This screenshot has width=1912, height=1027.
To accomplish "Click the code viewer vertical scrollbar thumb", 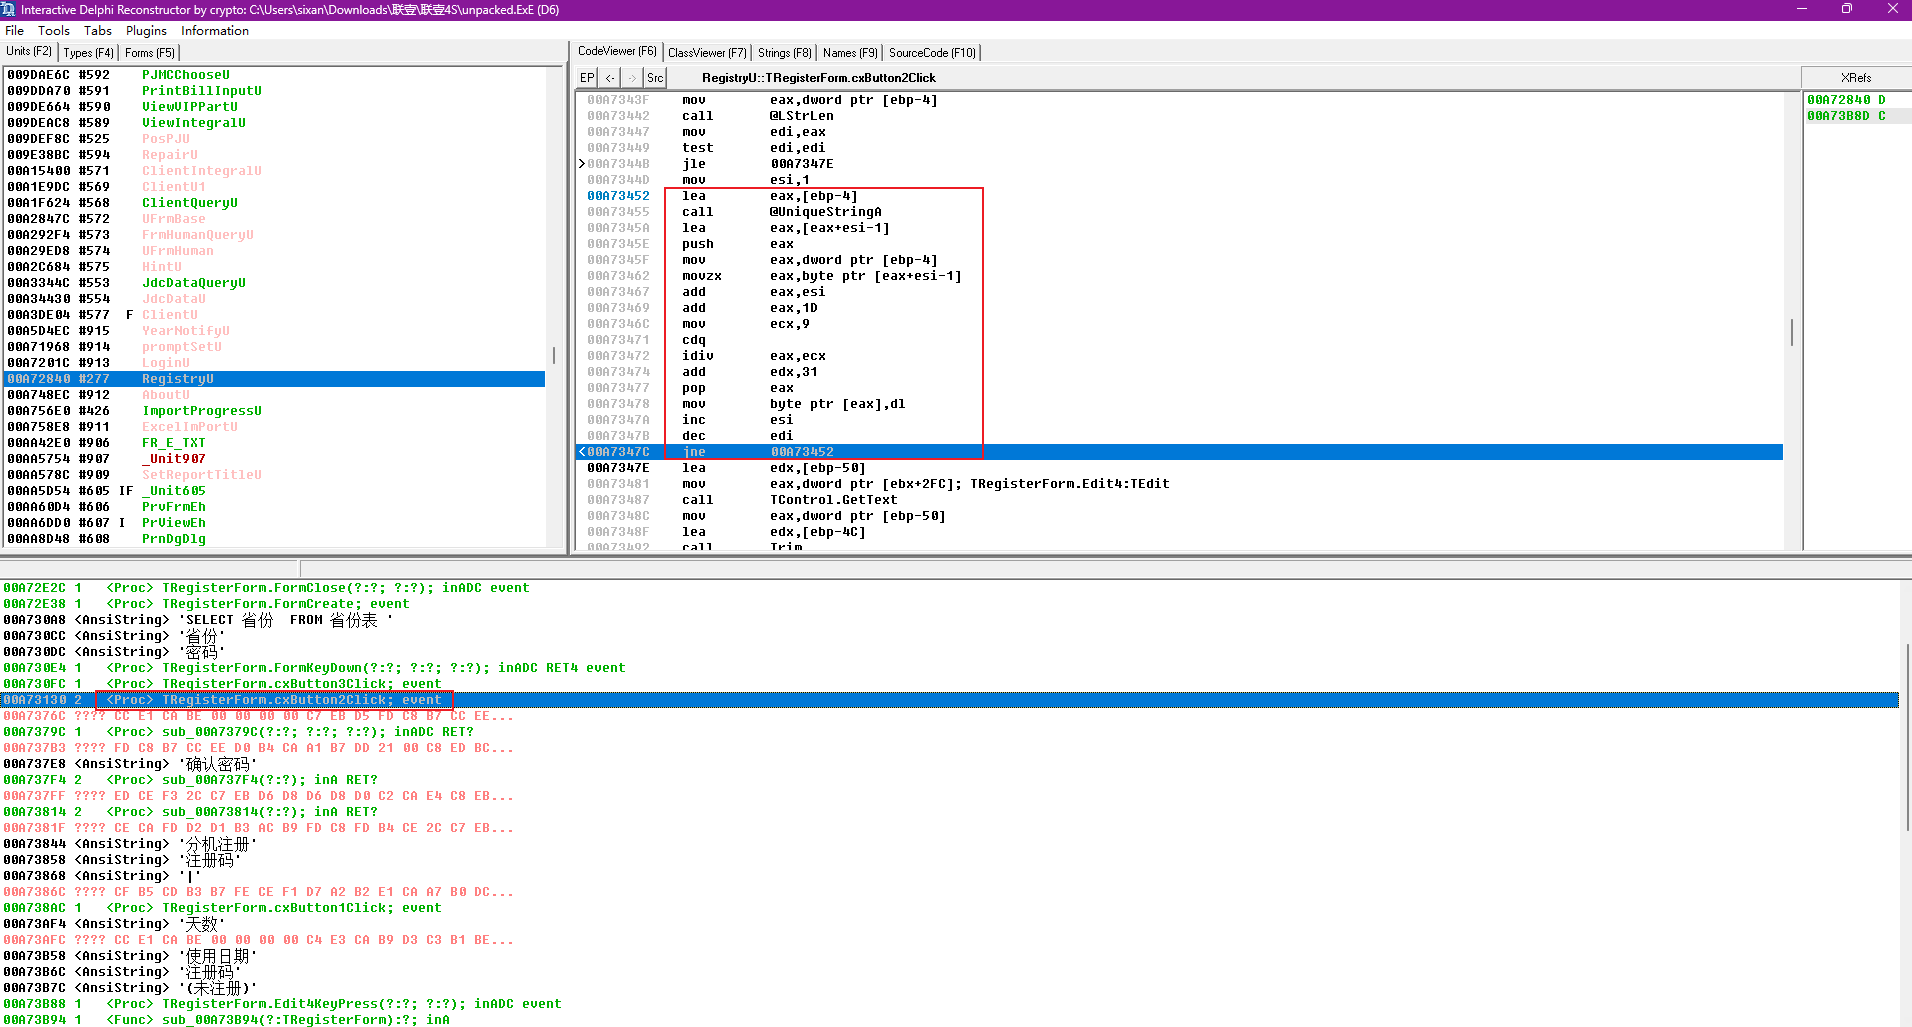I will (1791, 332).
